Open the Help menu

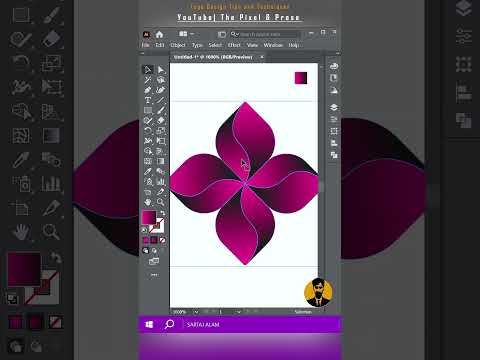[293, 45]
